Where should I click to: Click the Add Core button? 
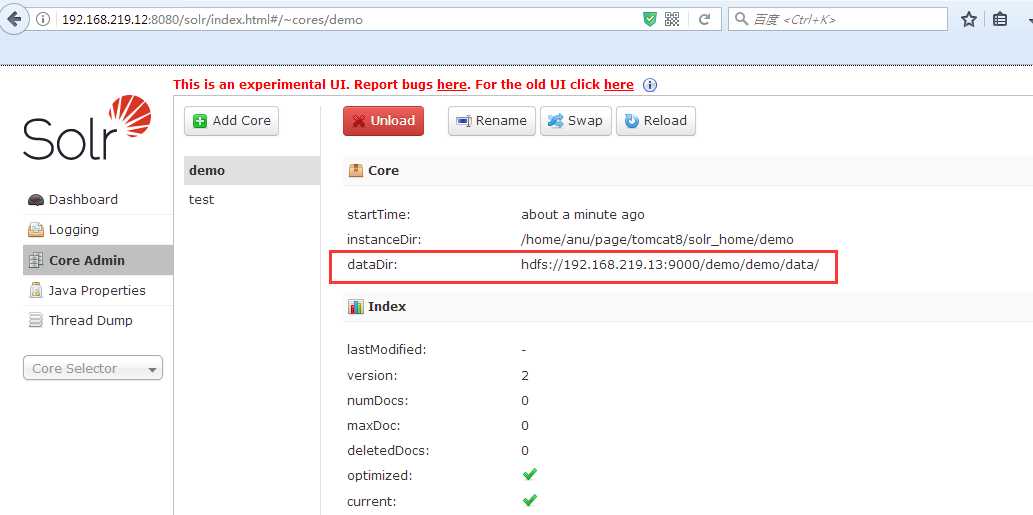point(231,121)
